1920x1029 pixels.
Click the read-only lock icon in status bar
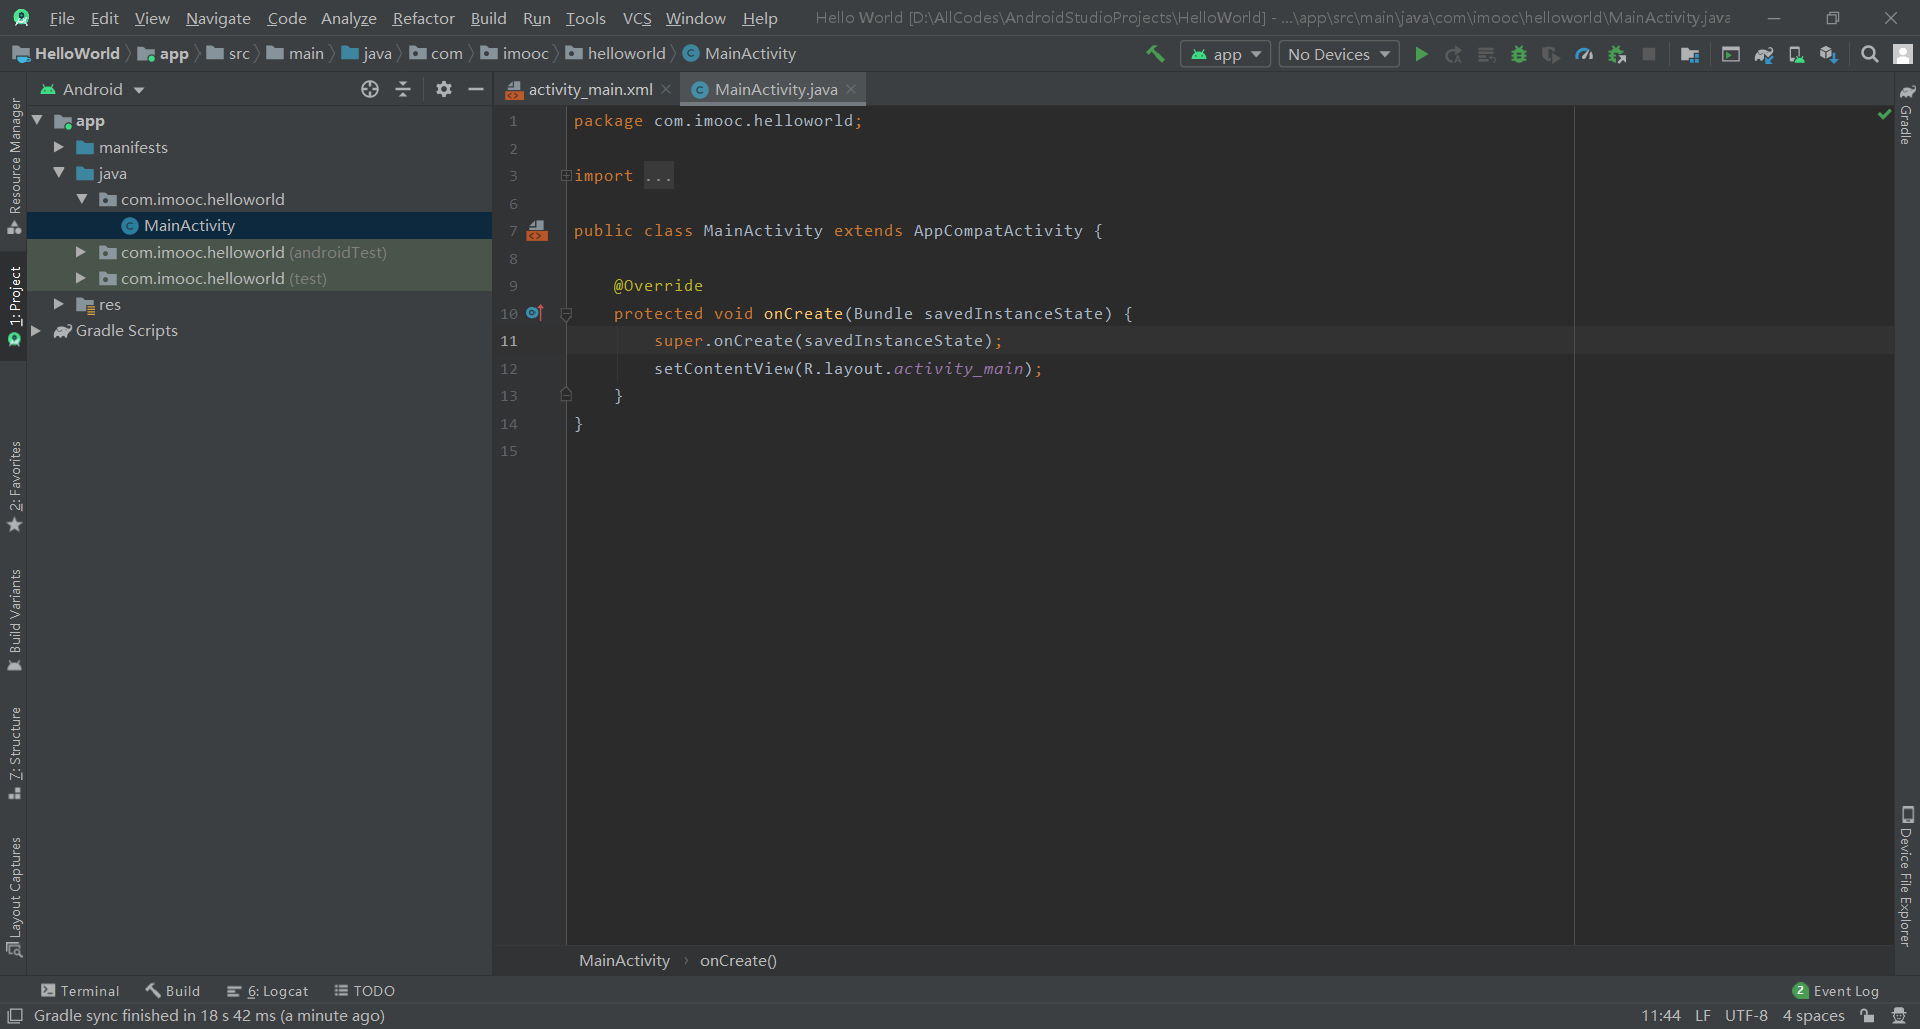[1867, 1016]
